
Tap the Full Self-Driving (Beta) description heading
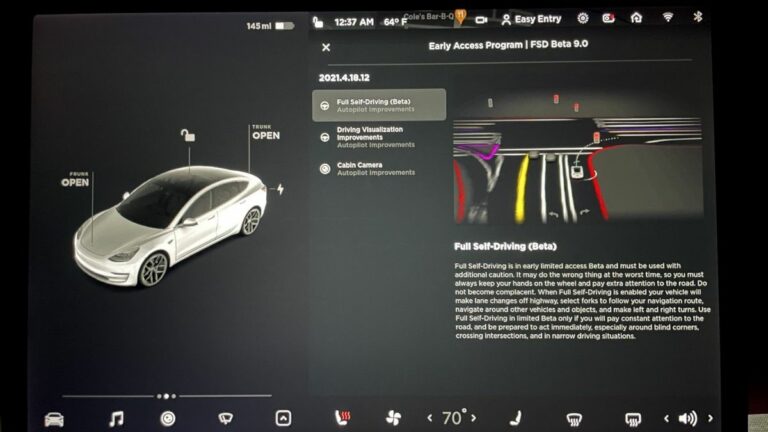click(505, 246)
